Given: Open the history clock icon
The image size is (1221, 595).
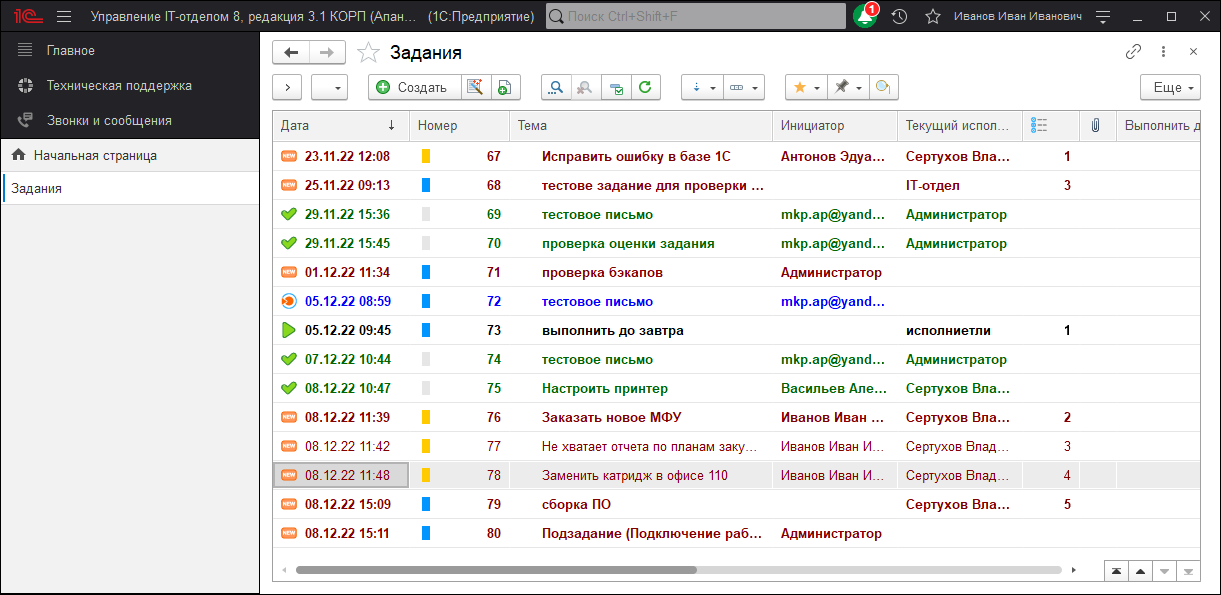Looking at the screenshot, I should click(899, 17).
